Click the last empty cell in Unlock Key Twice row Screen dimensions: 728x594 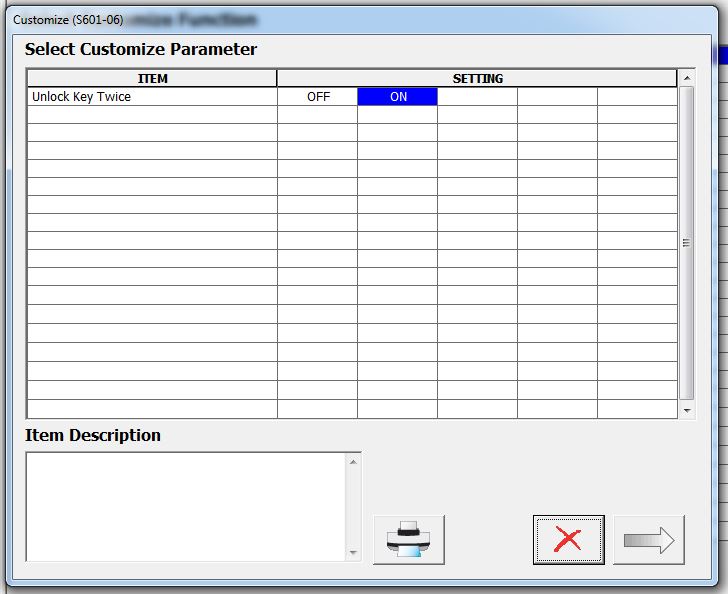point(637,97)
